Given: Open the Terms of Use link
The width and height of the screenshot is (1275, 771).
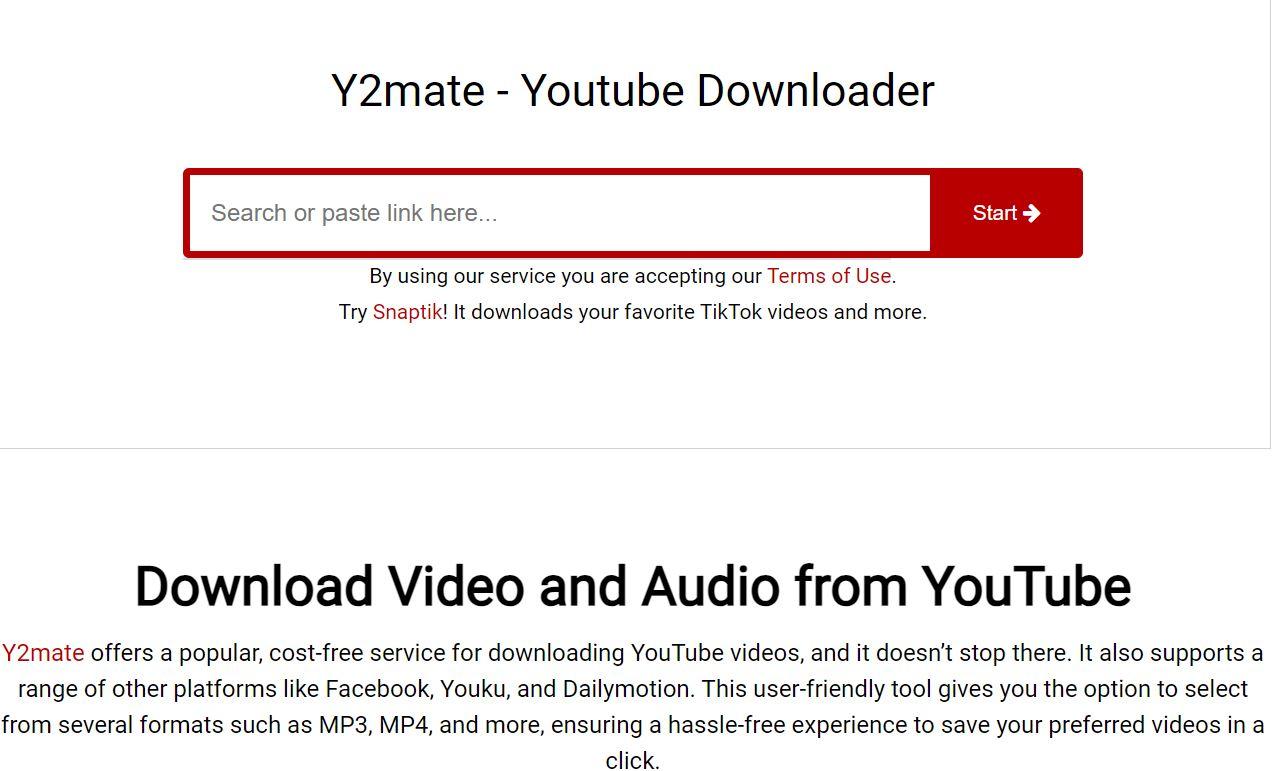Looking at the screenshot, I should pyautogui.click(x=828, y=276).
